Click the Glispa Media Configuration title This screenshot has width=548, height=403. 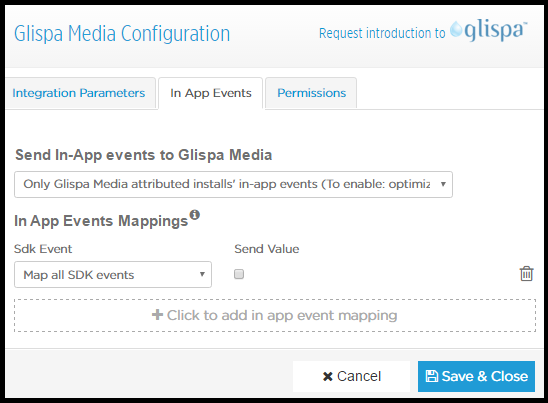(122, 34)
